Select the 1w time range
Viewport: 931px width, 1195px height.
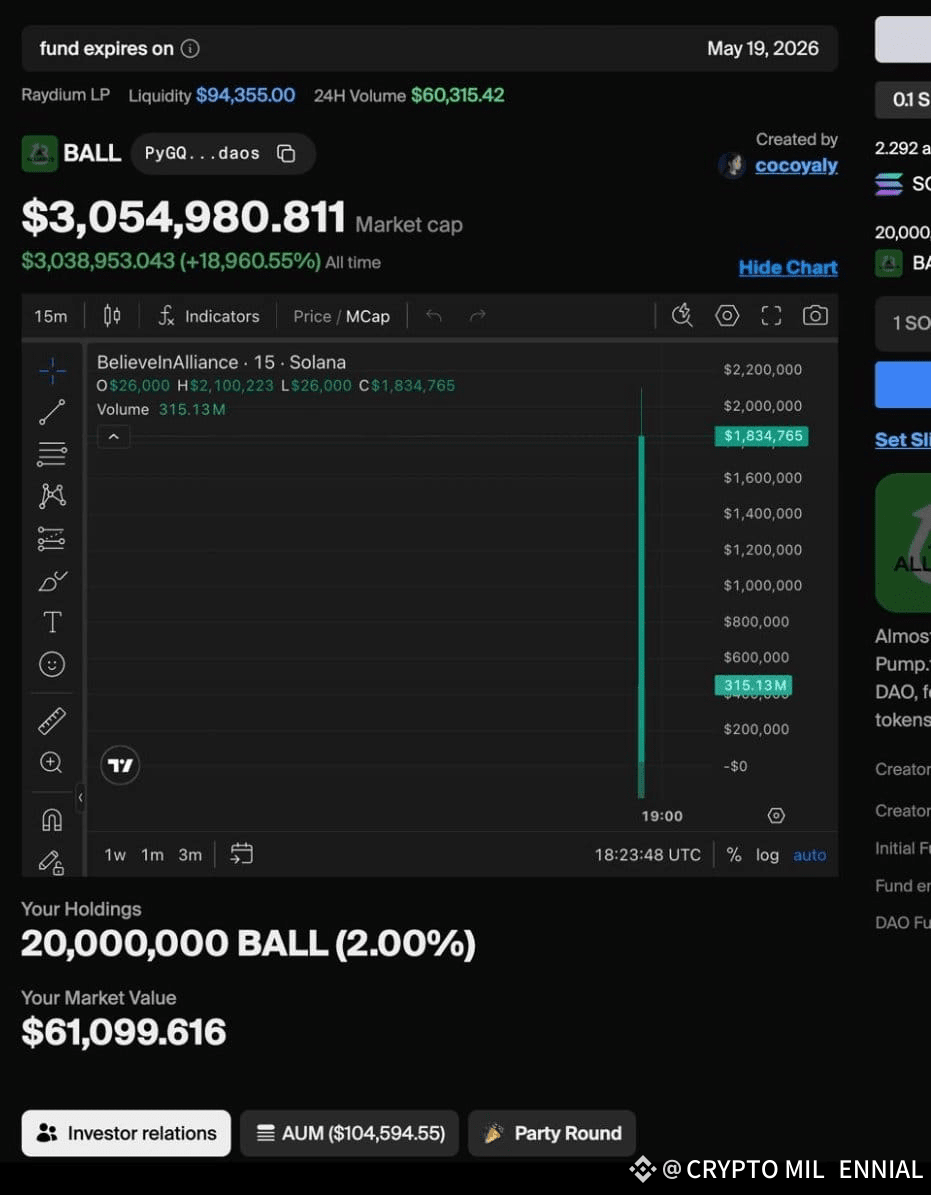click(x=115, y=855)
